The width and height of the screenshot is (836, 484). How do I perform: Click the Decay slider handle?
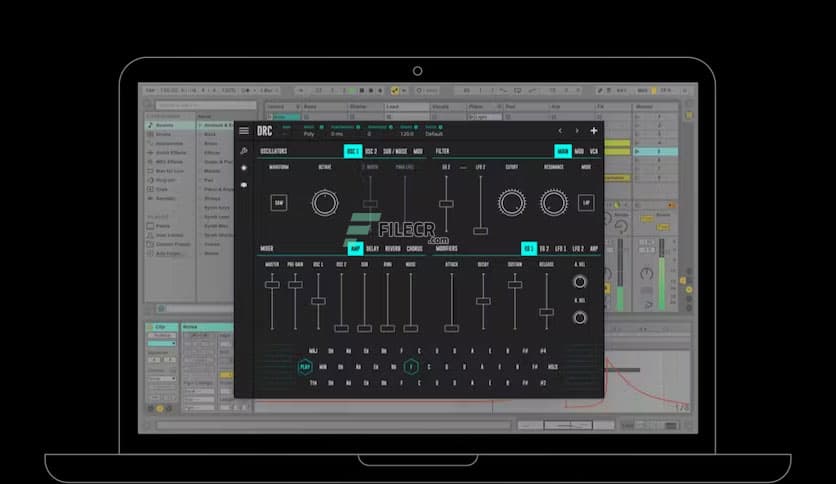483,301
